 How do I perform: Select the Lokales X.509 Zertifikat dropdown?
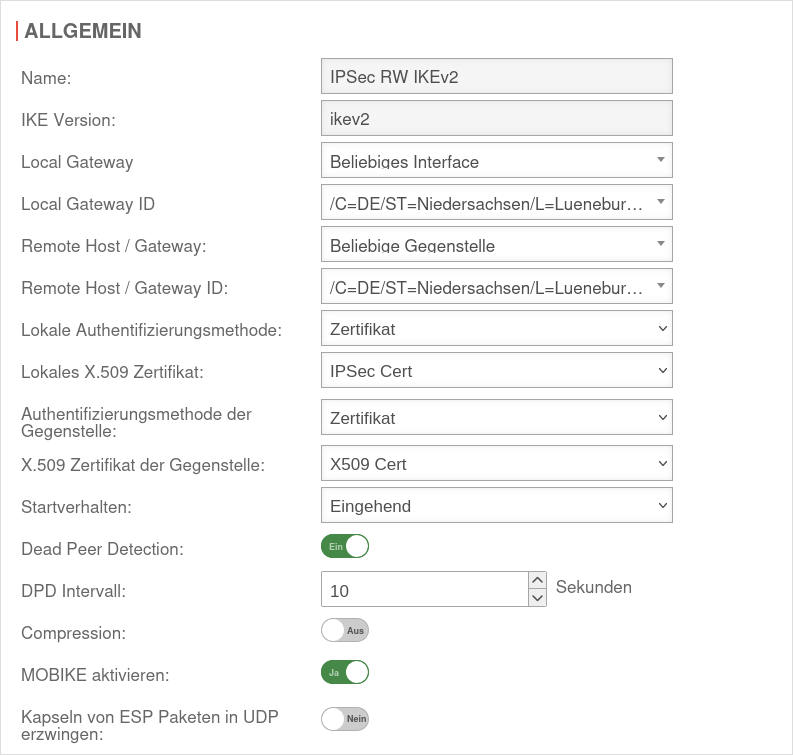coord(496,371)
